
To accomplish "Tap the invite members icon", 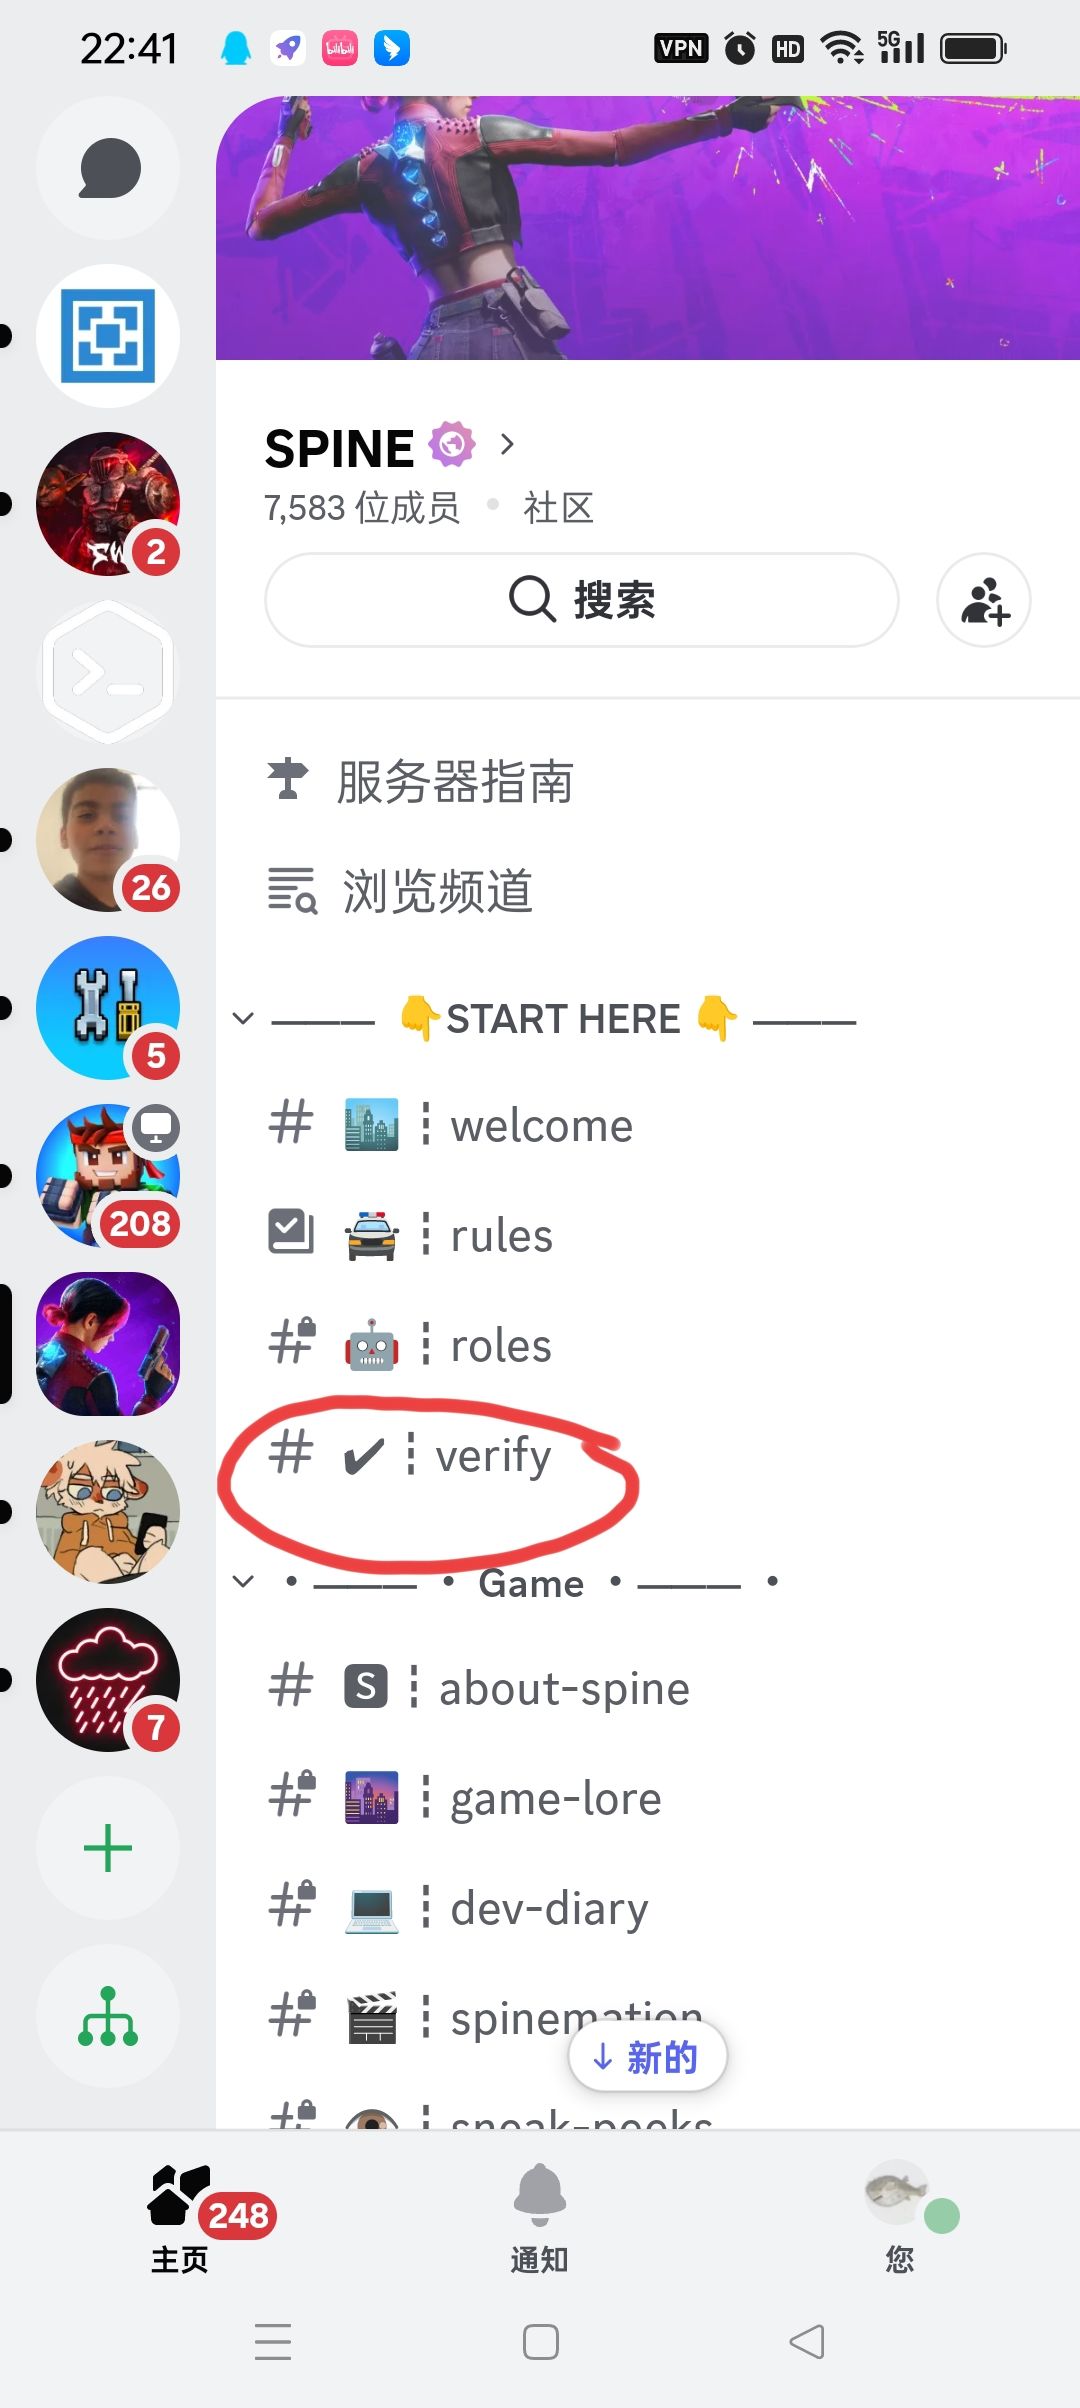I will 984,600.
